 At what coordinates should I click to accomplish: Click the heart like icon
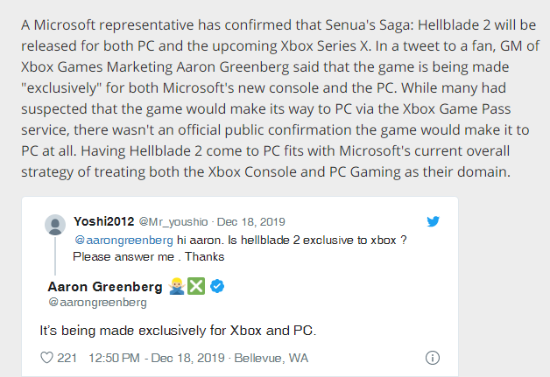pos(47,358)
